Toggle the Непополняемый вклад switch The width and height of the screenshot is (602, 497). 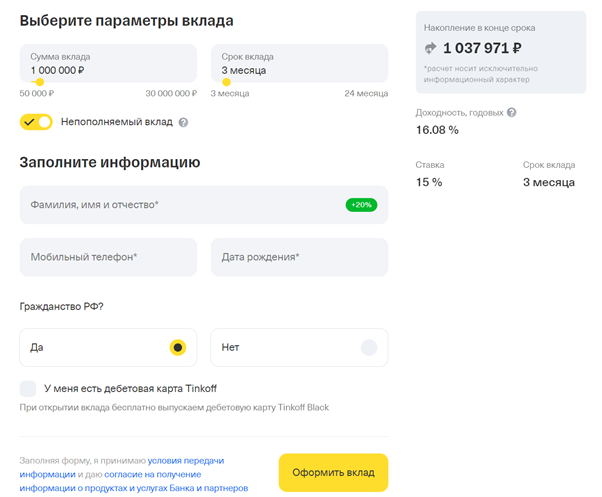(36, 122)
